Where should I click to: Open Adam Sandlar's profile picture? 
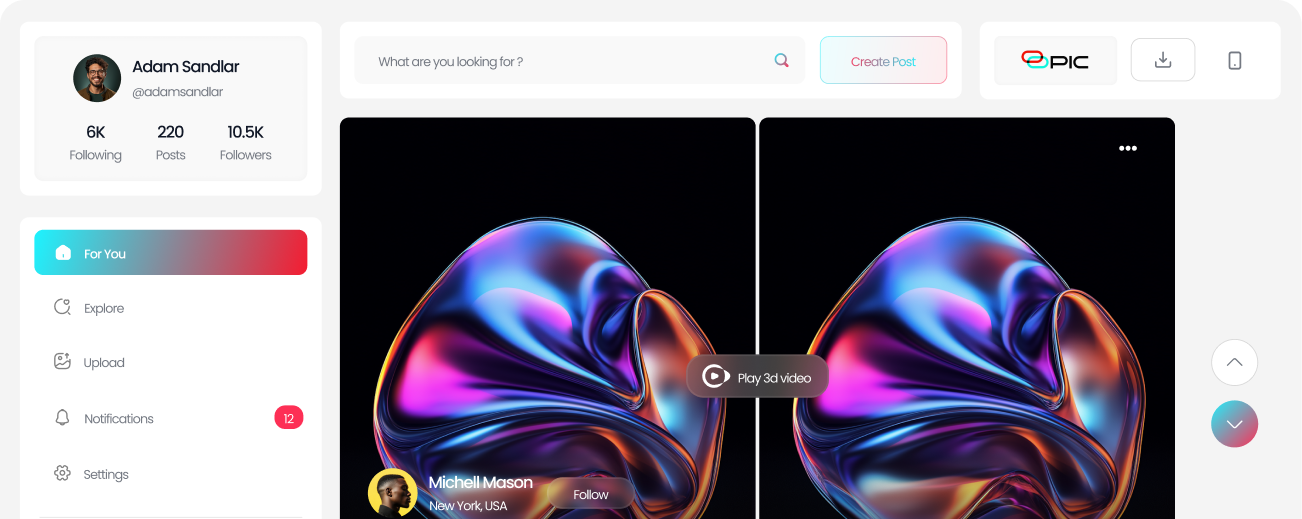point(97,78)
